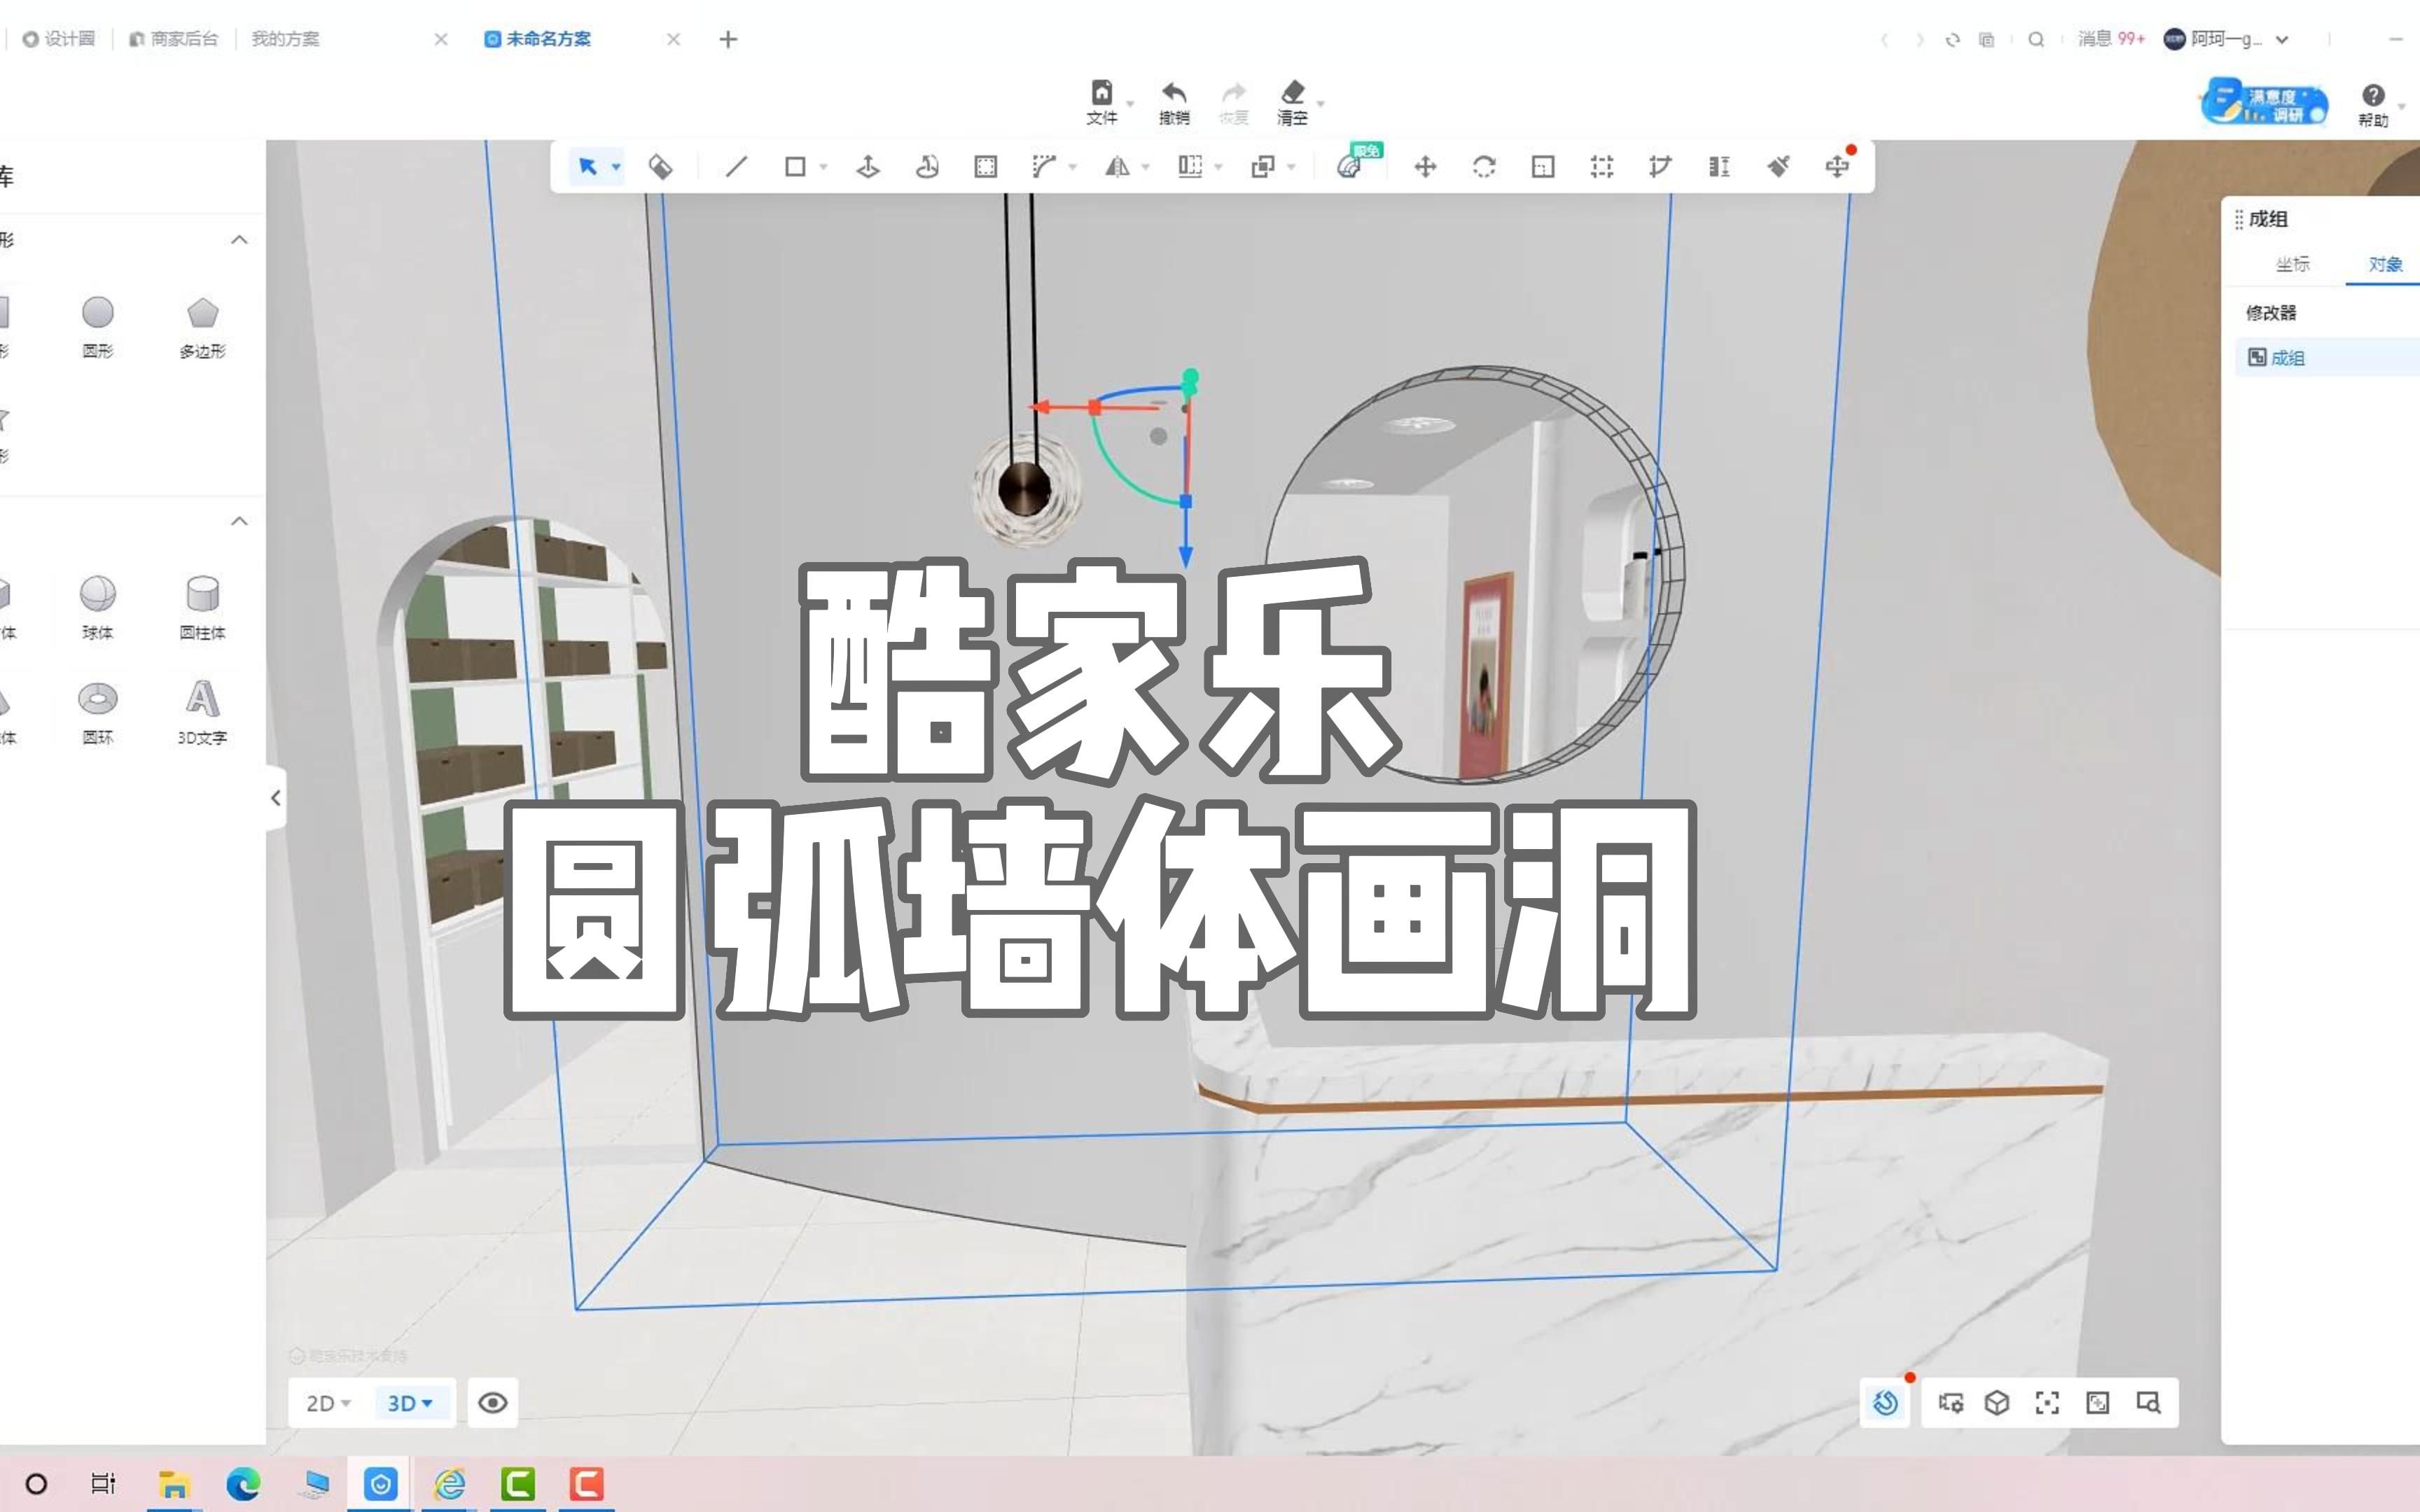
Task: Switch to the 设计圈 tab
Action: pos(59,39)
